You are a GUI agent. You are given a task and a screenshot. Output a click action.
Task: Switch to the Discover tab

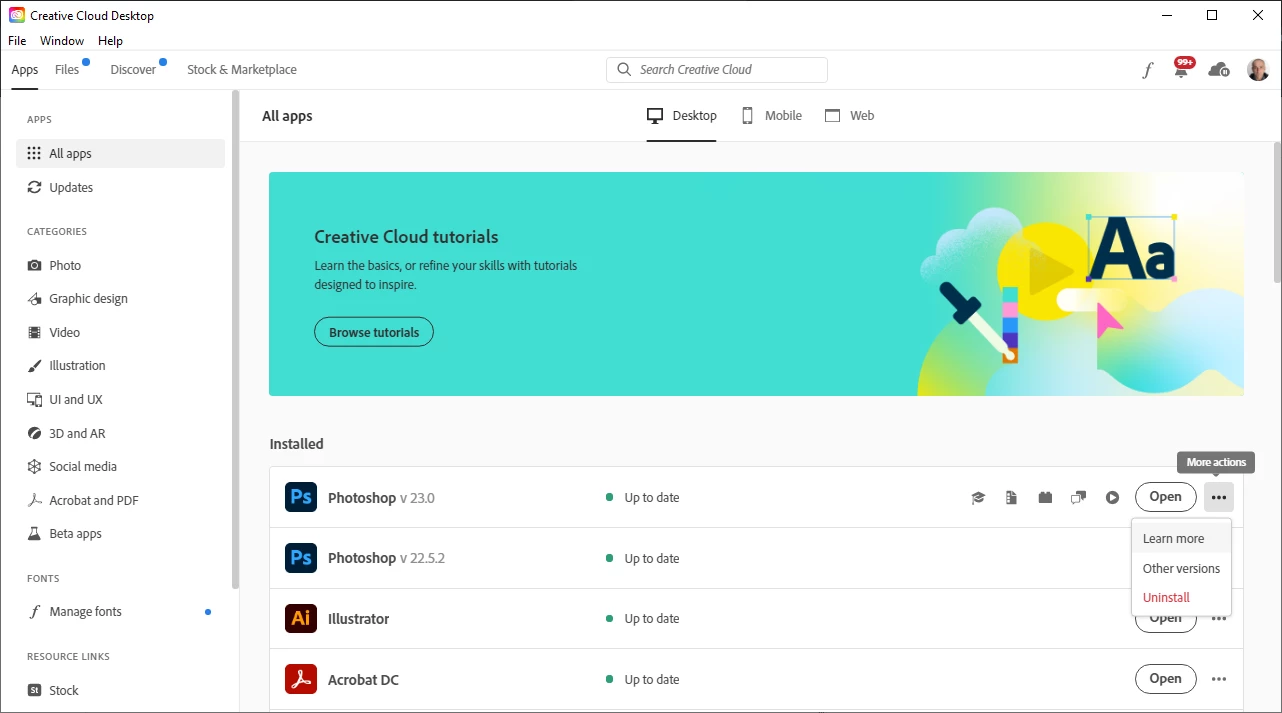133,70
